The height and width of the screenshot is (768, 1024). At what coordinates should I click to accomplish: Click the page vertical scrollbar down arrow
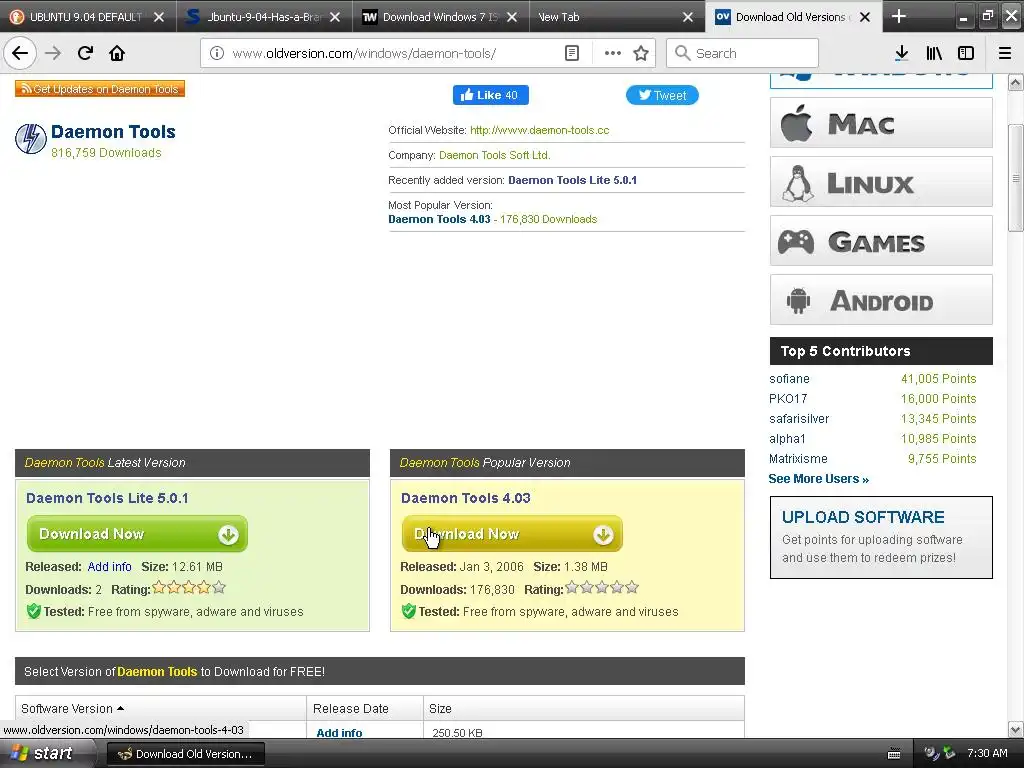tap(1015, 729)
